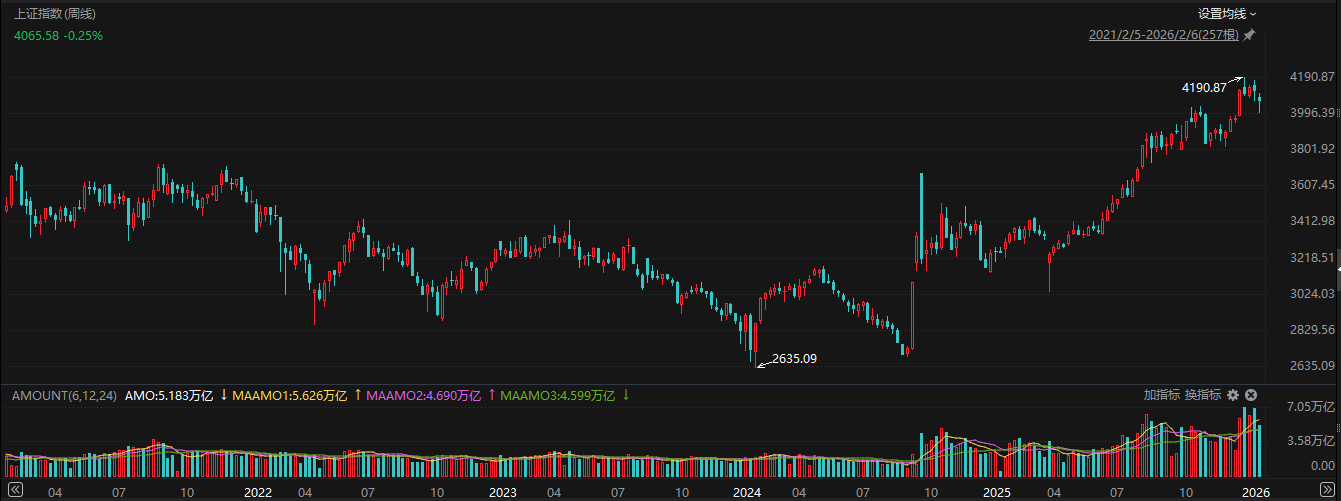Click 加指标 to add an indicator
The height and width of the screenshot is (501, 1341).
click(1162, 395)
